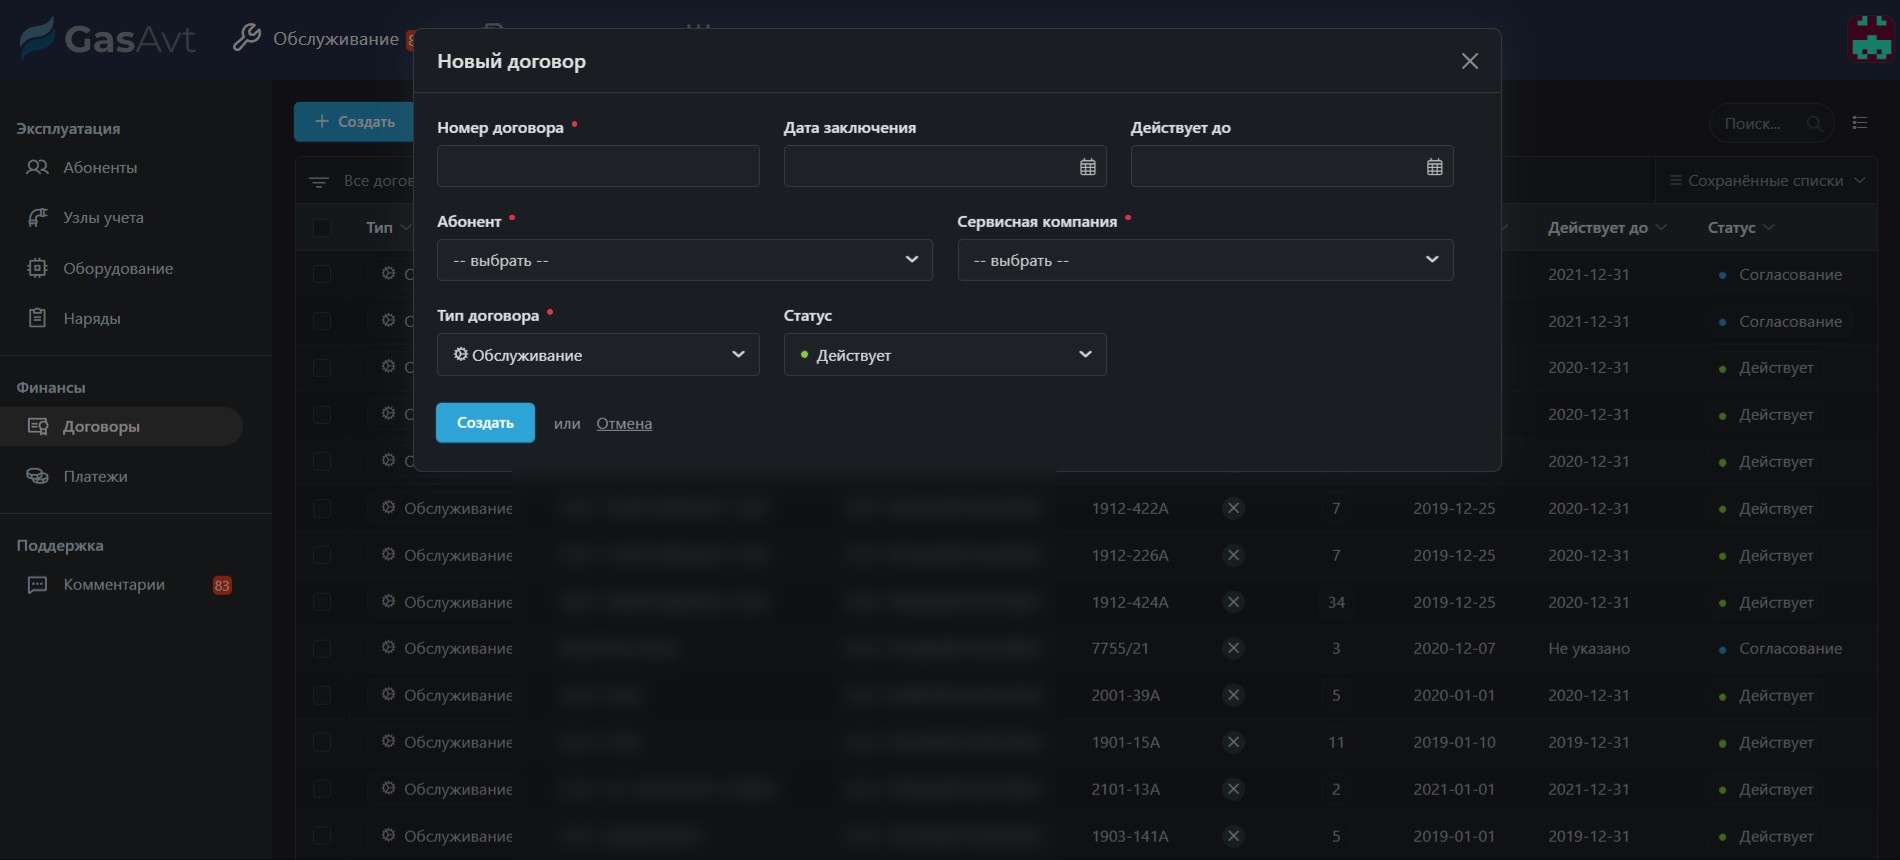Image resolution: width=1900 pixels, height=860 pixels.
Task: Select checkbox for row 2101-13A
Action: [322, 789]
